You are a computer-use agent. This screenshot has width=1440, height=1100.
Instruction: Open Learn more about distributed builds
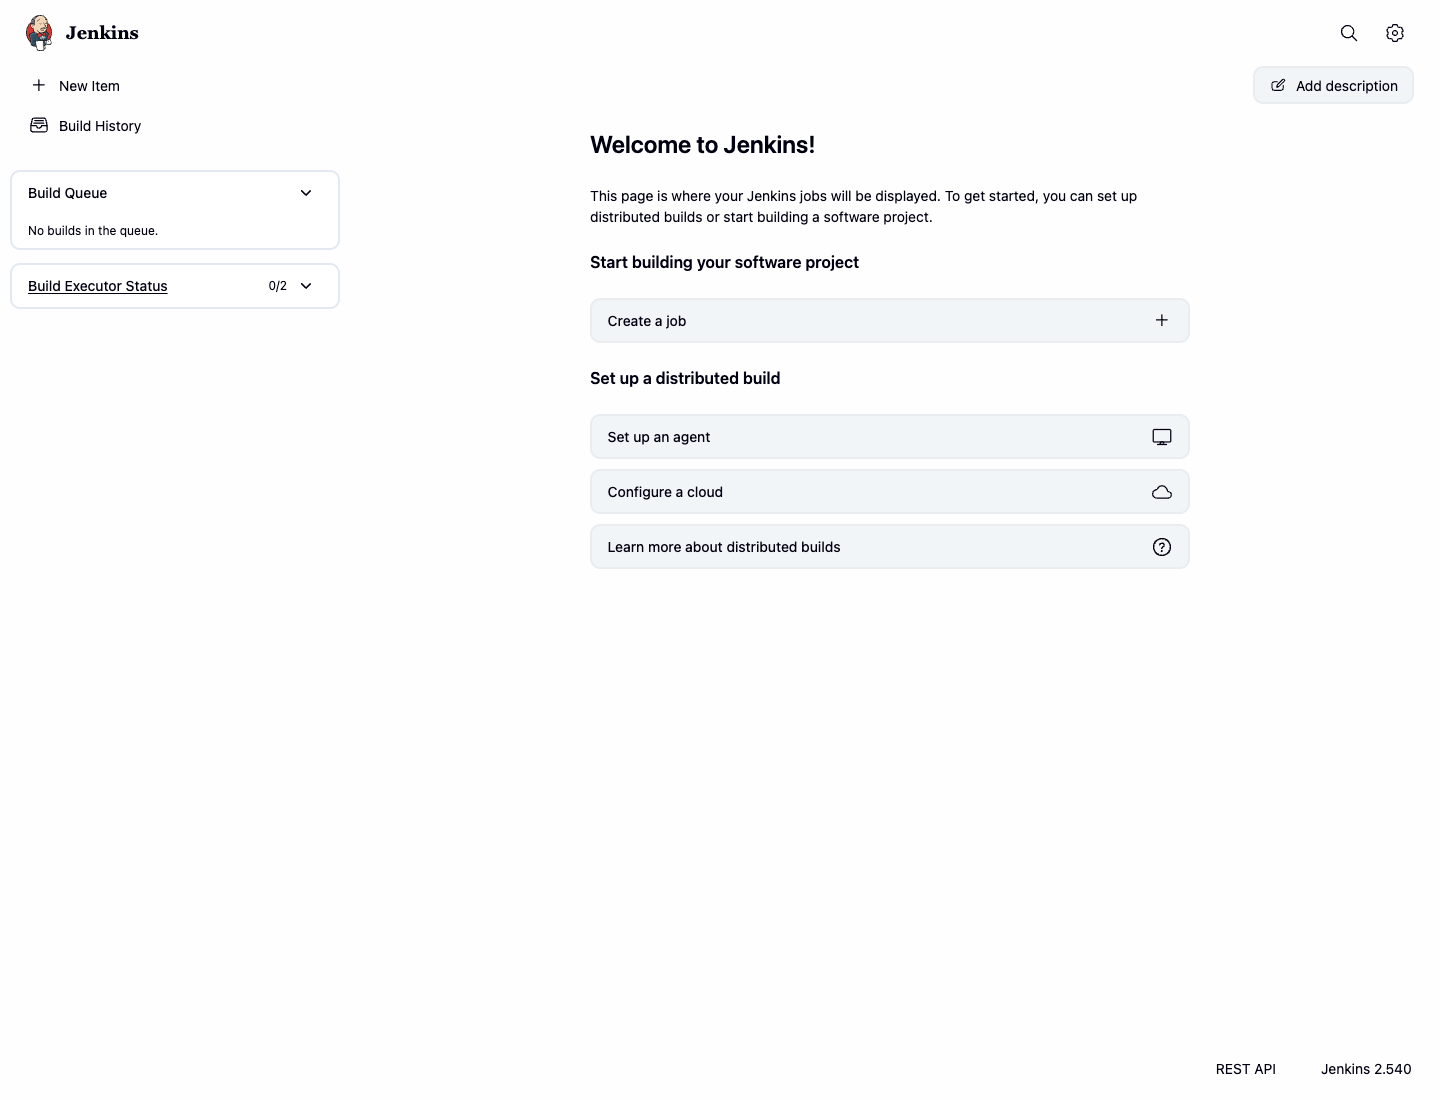(x=890, y=547)
